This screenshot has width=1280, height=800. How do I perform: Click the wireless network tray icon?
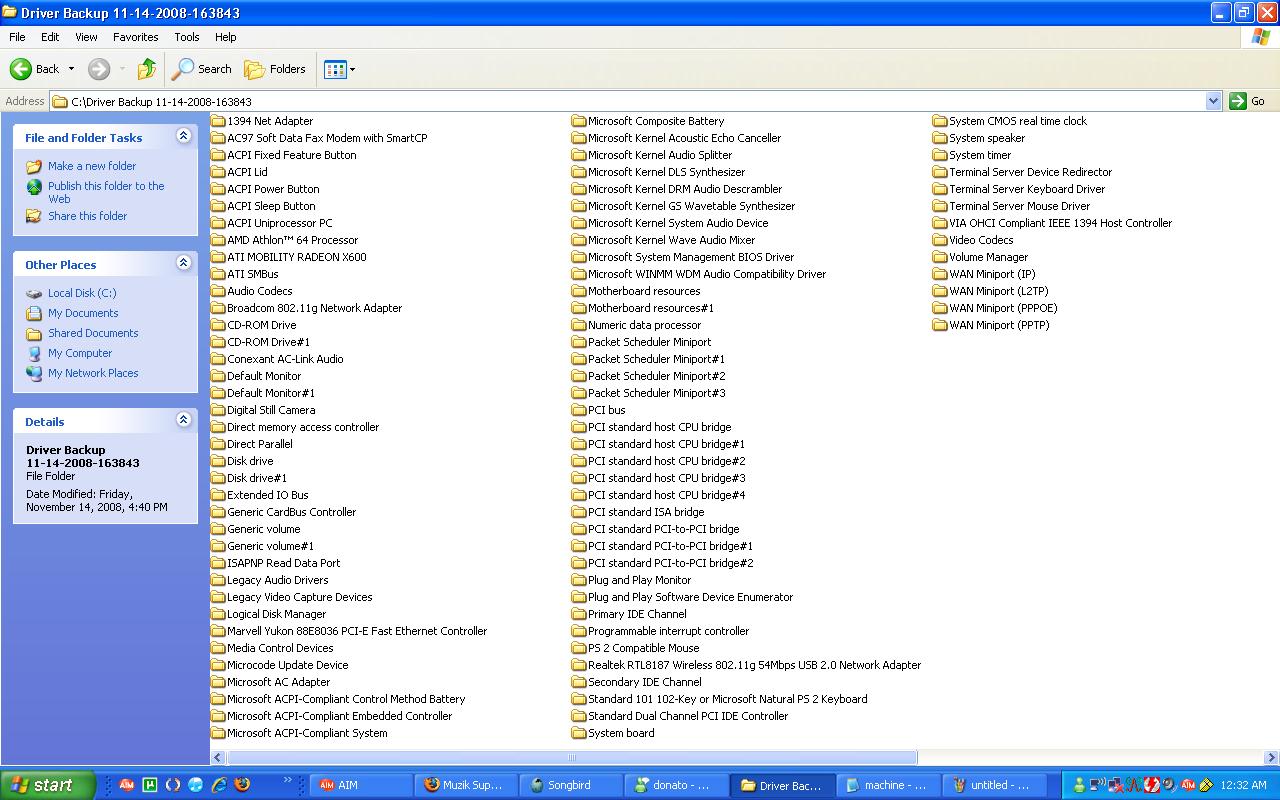point(1097,785)
